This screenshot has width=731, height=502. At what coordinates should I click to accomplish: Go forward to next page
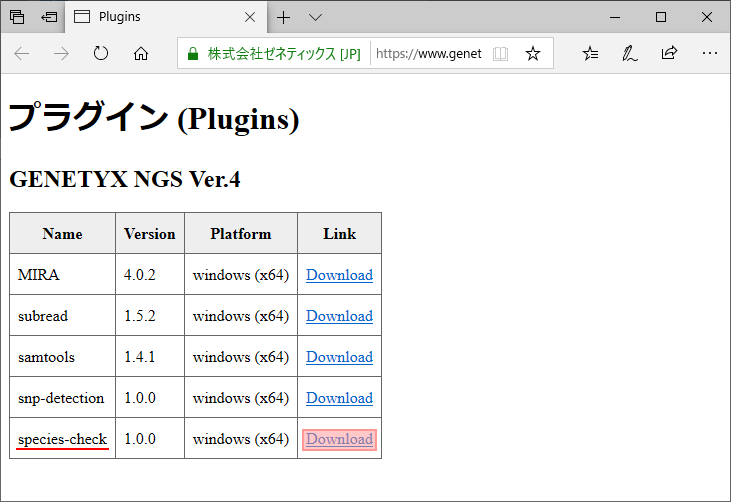pyautogui.click(x=61, y=54)
